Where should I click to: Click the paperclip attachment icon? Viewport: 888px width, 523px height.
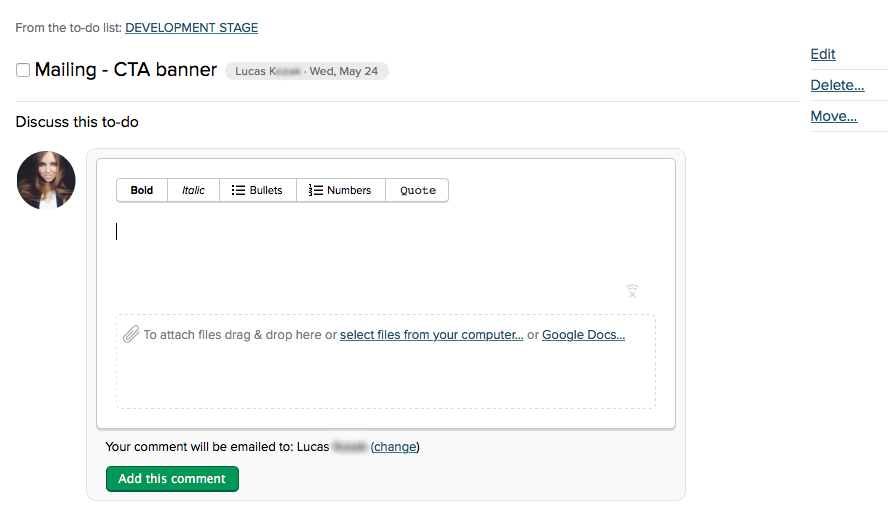pos(130,335)
